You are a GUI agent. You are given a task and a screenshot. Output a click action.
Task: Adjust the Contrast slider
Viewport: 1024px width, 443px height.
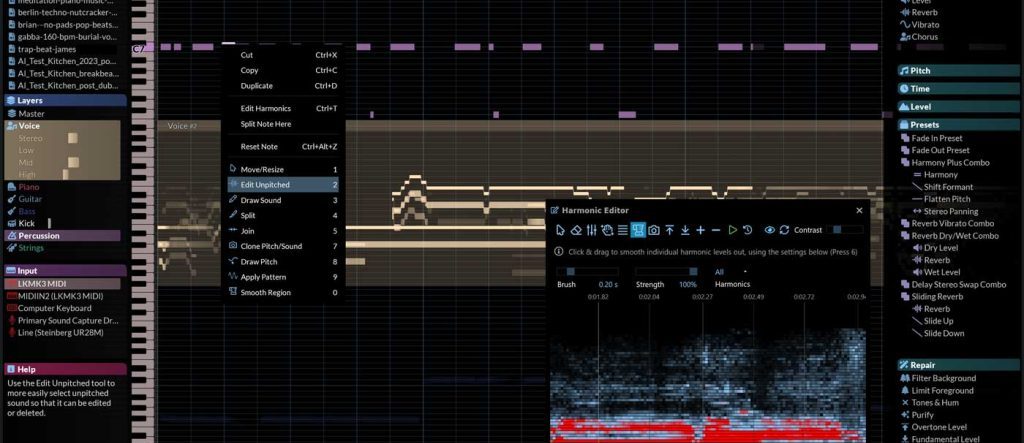(844, 230)
